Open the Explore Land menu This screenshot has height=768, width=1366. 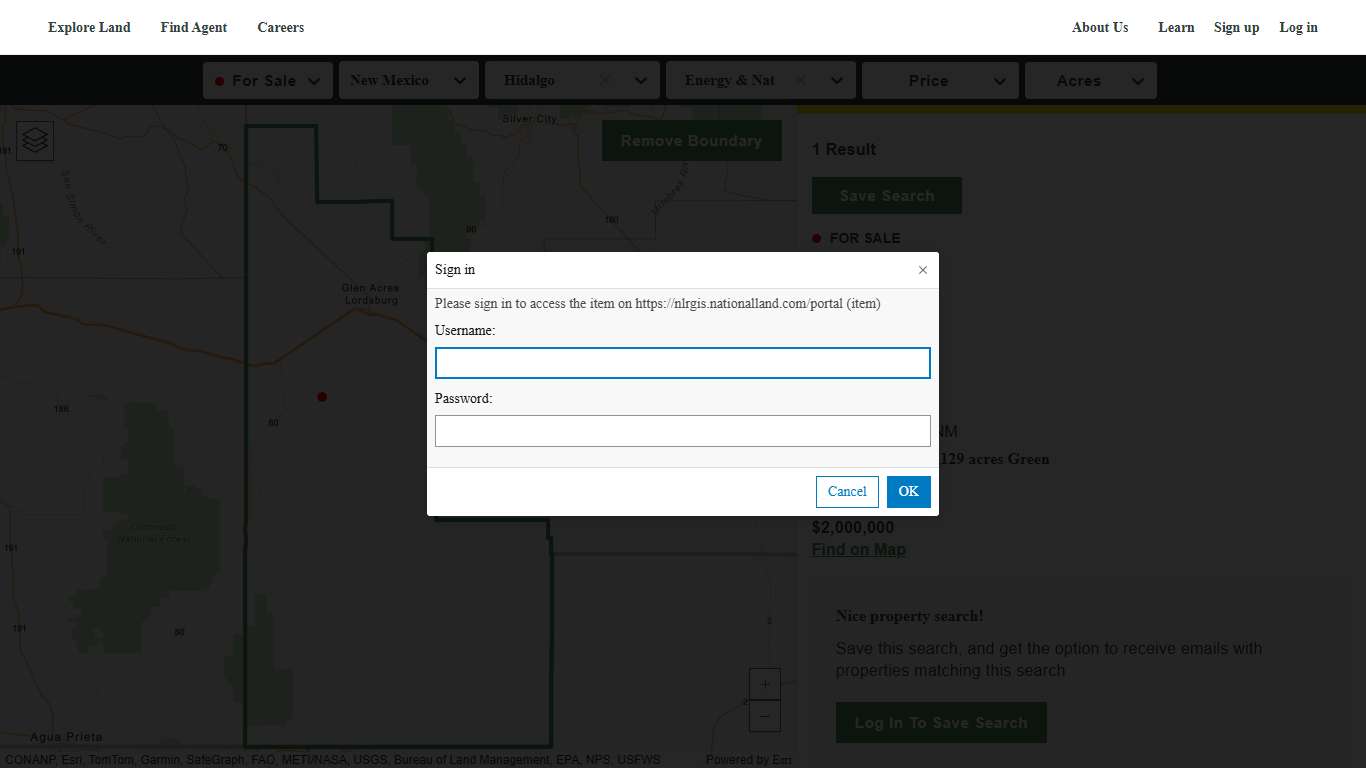click(89, 27)
